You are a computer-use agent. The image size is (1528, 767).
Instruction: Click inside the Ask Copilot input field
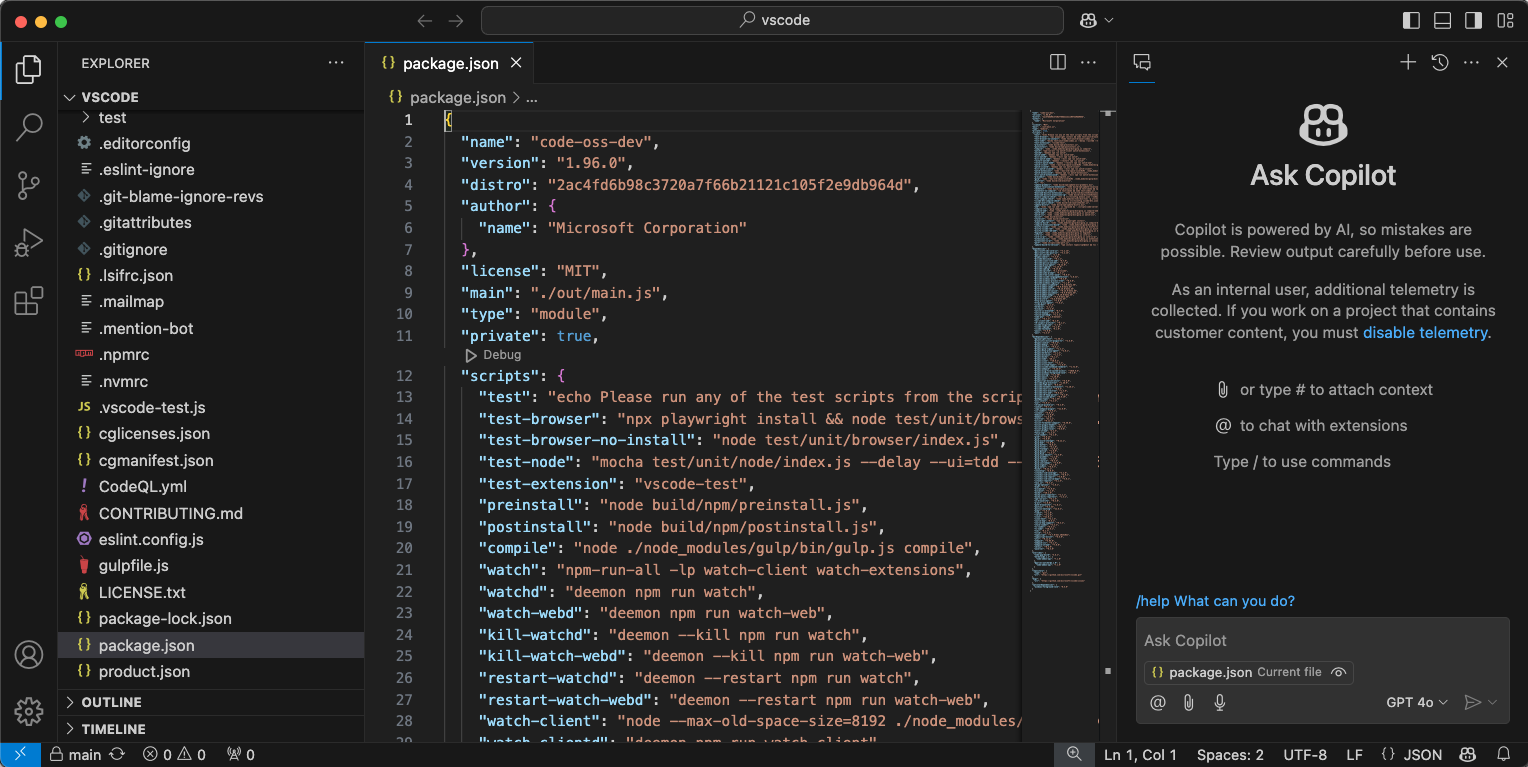pyautogui.click(x=1300, y=640)
